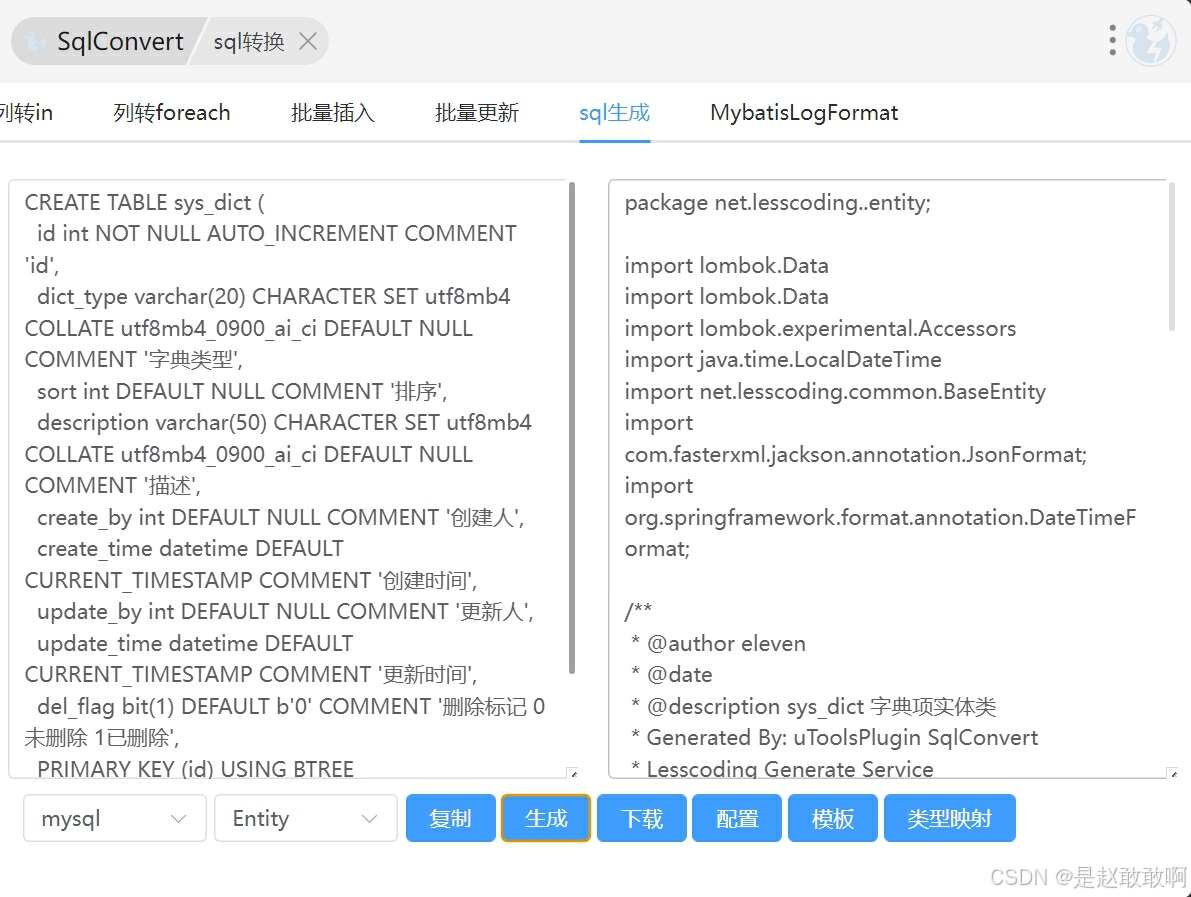Open the 类型映射 type mapping button

pos(949,818)
